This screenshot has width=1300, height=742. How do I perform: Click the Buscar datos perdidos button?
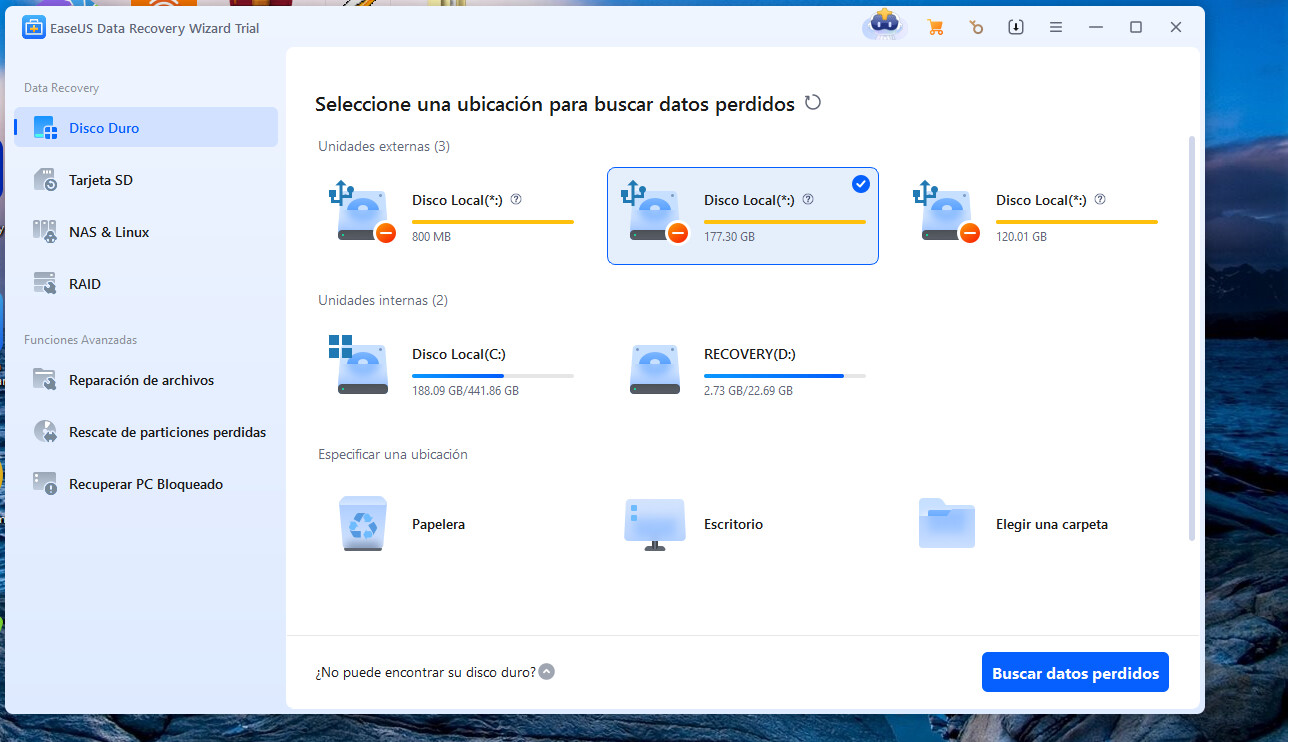pos(1075,673)
